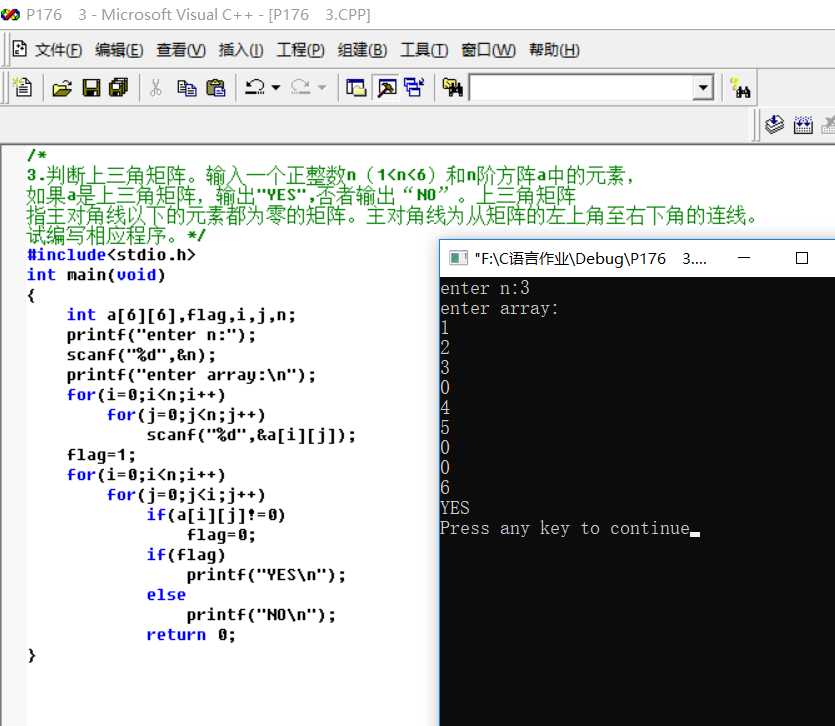Toggle the Workspace window icon

[356, 87]
